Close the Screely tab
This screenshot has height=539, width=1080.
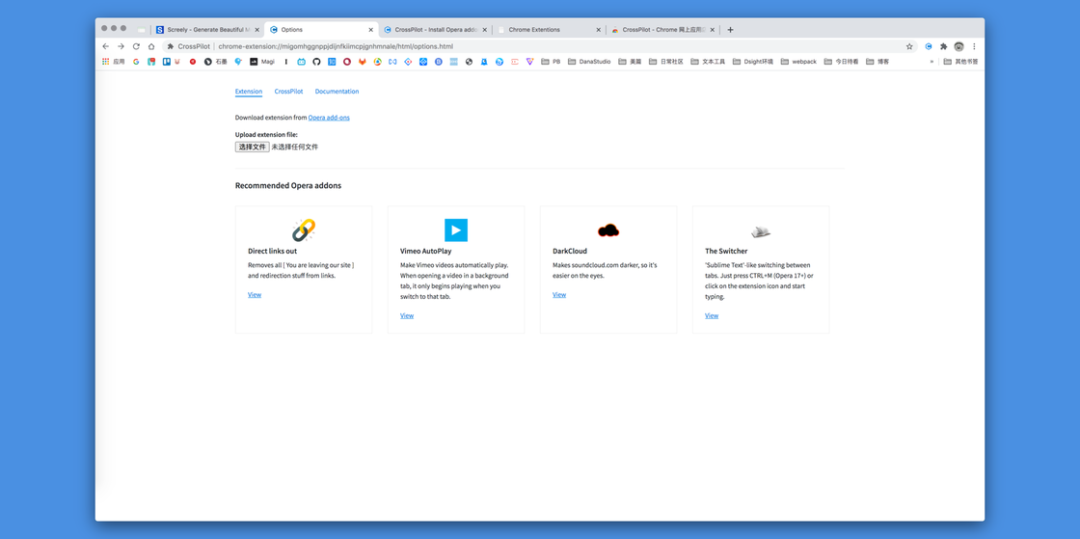257,30
